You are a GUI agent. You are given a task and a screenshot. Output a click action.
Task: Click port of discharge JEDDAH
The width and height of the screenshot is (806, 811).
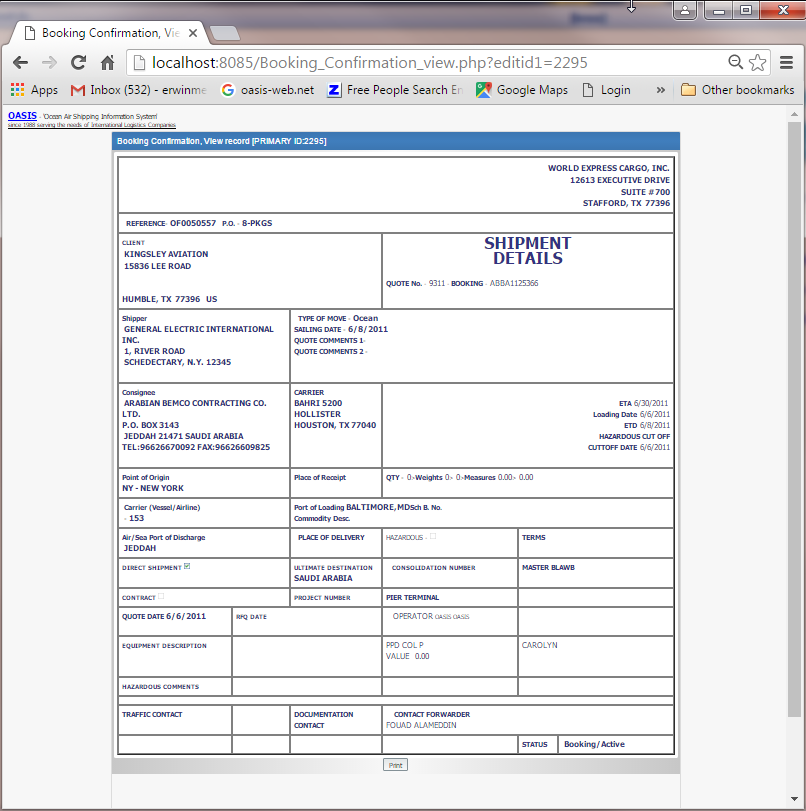click(x=140, y=548)
